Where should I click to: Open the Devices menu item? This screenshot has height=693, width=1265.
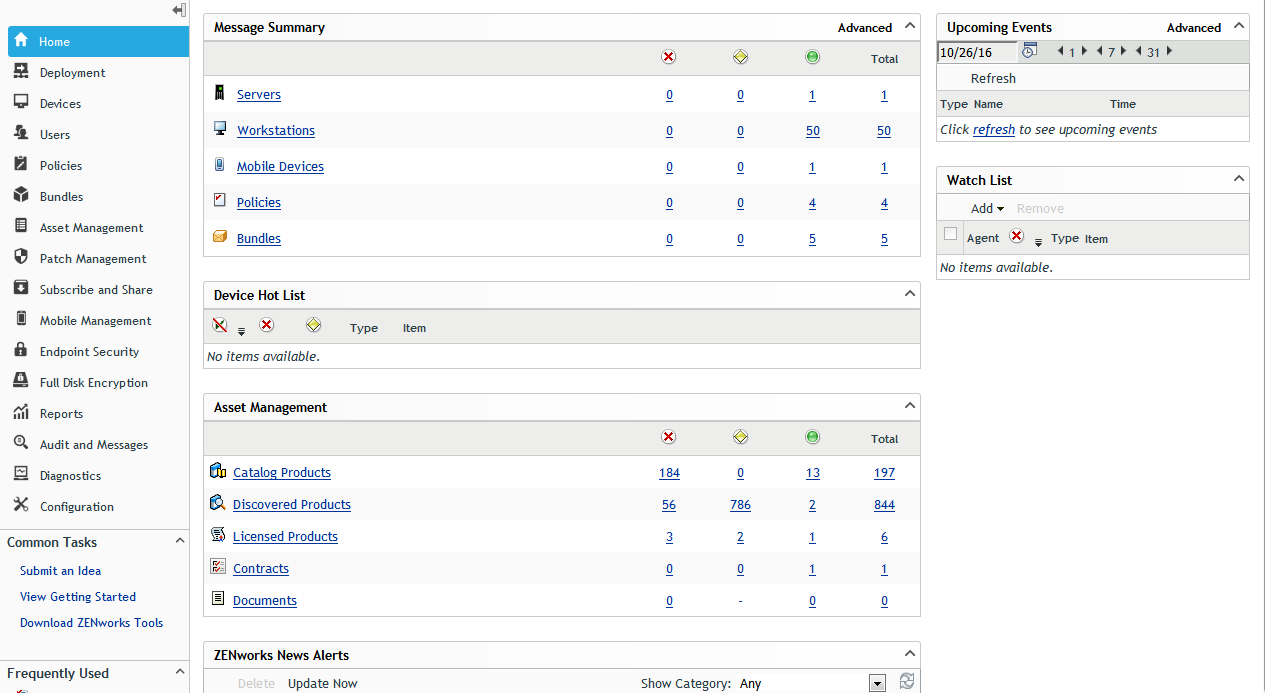coord(60,104)
